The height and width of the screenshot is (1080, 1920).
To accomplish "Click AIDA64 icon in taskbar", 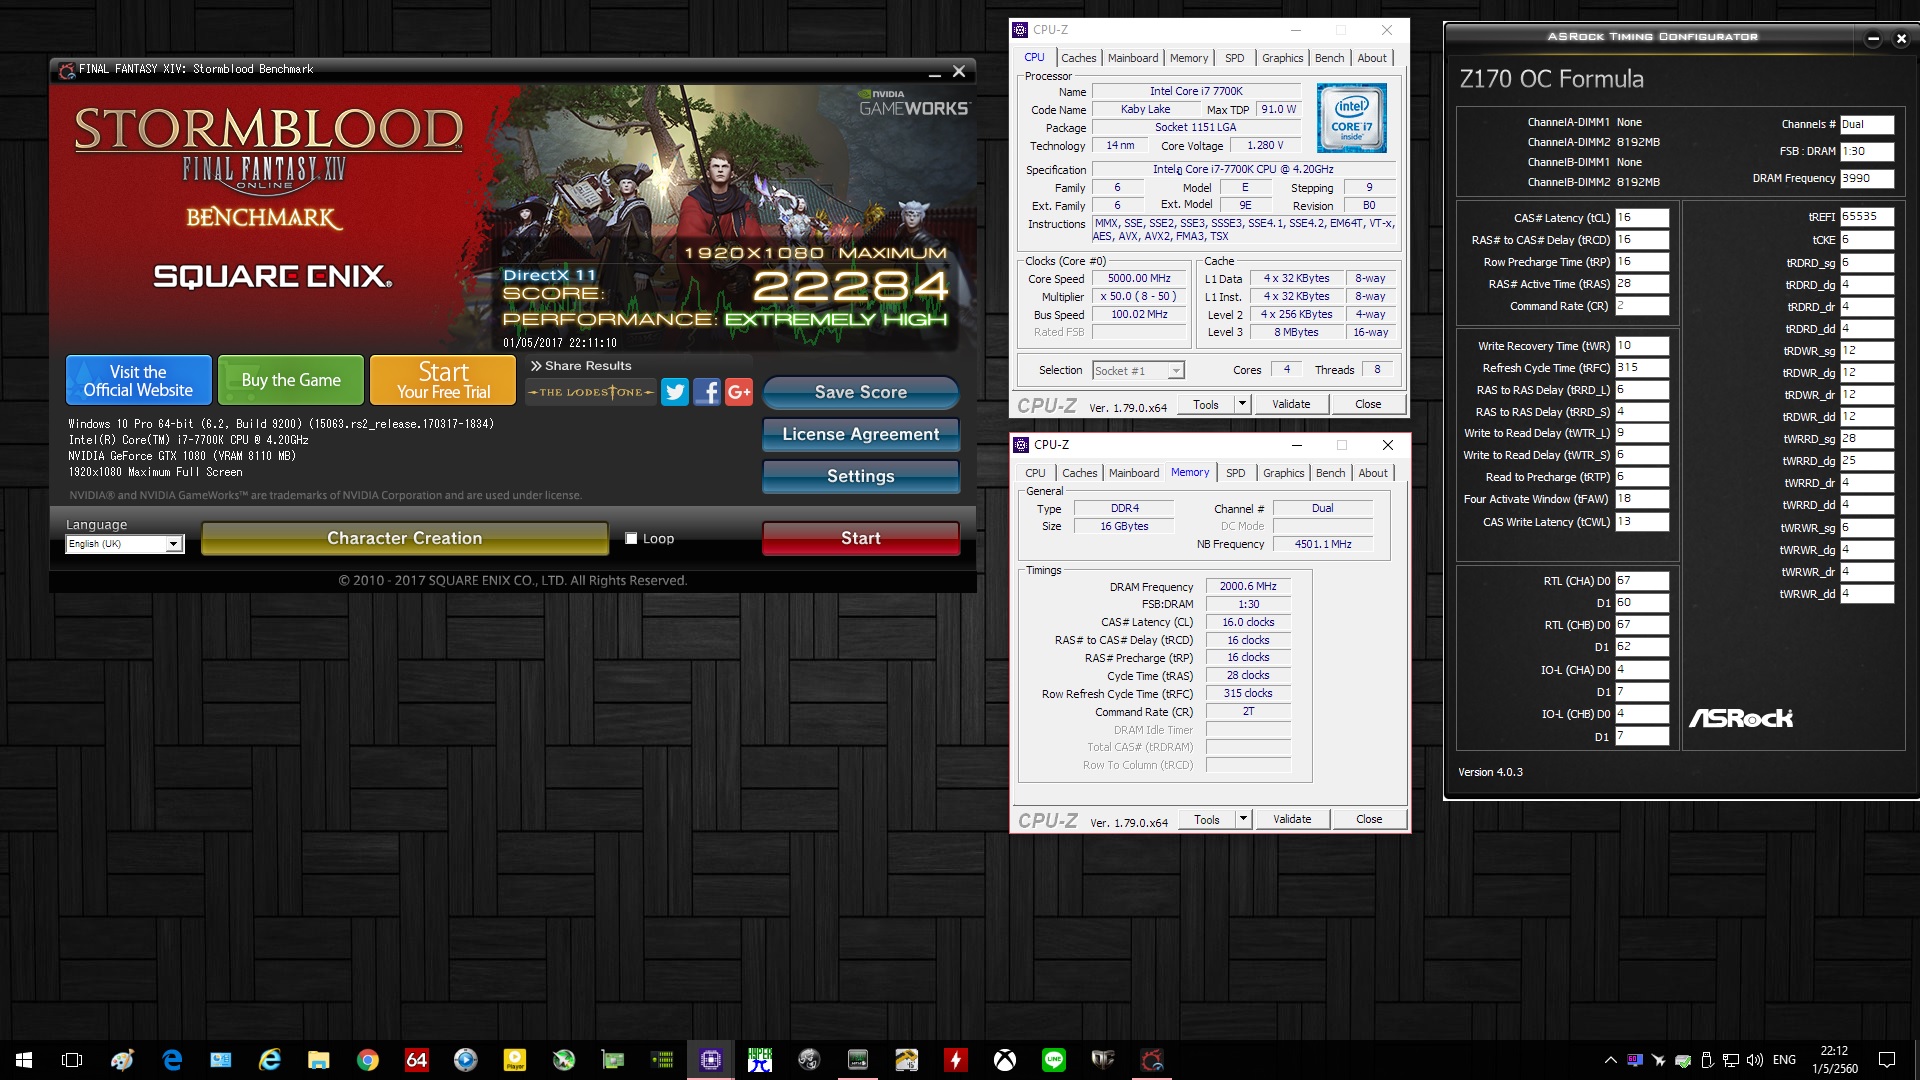I will coord(417,1060).
